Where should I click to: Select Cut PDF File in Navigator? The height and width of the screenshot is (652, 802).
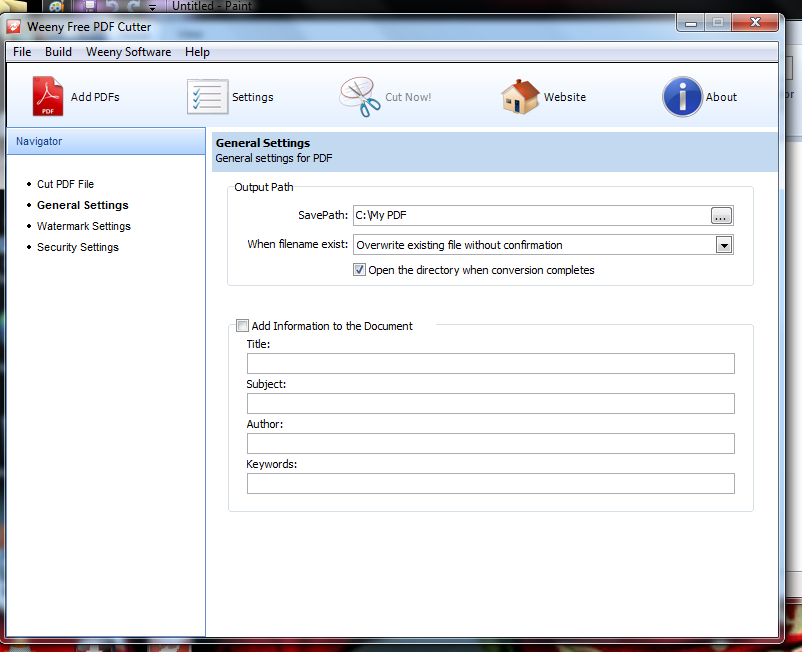pyautogui.click(x=65, y=184)
